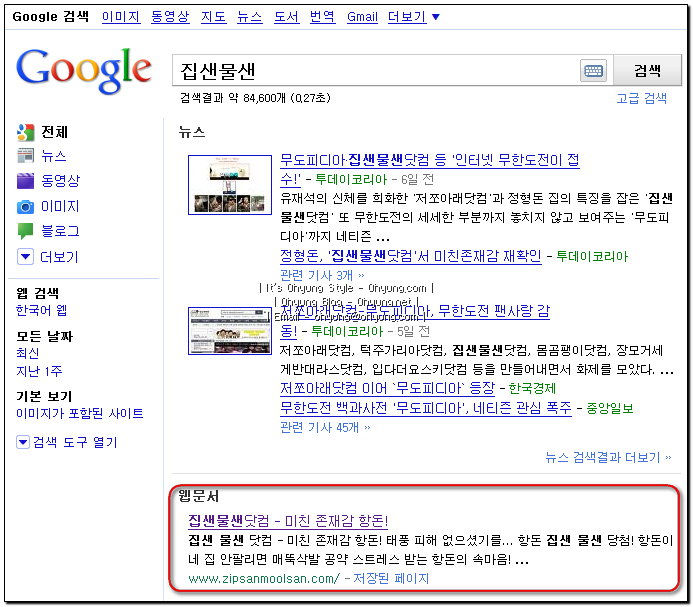
Task: Click the 이미지 camera icon
Action: click(26, 206)
